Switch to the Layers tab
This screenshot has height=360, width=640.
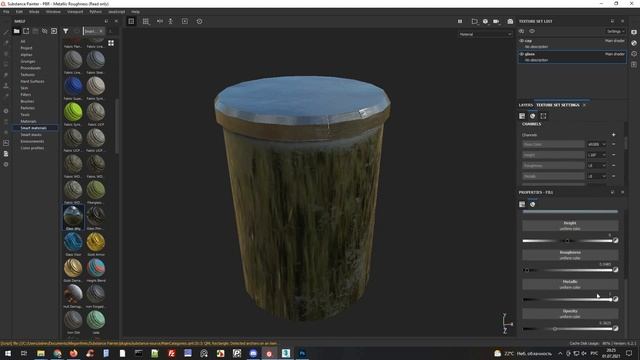tap(526, 105)
